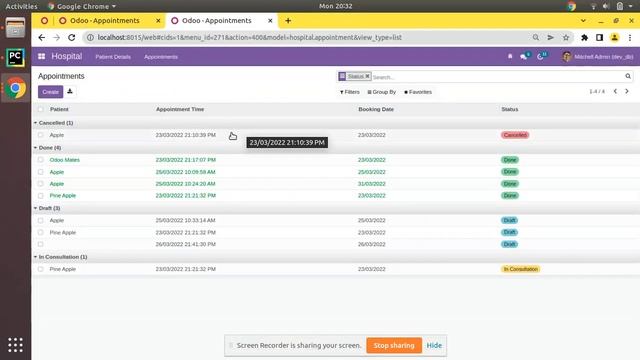Hide the screen sharing notice

tap(434, 345)
